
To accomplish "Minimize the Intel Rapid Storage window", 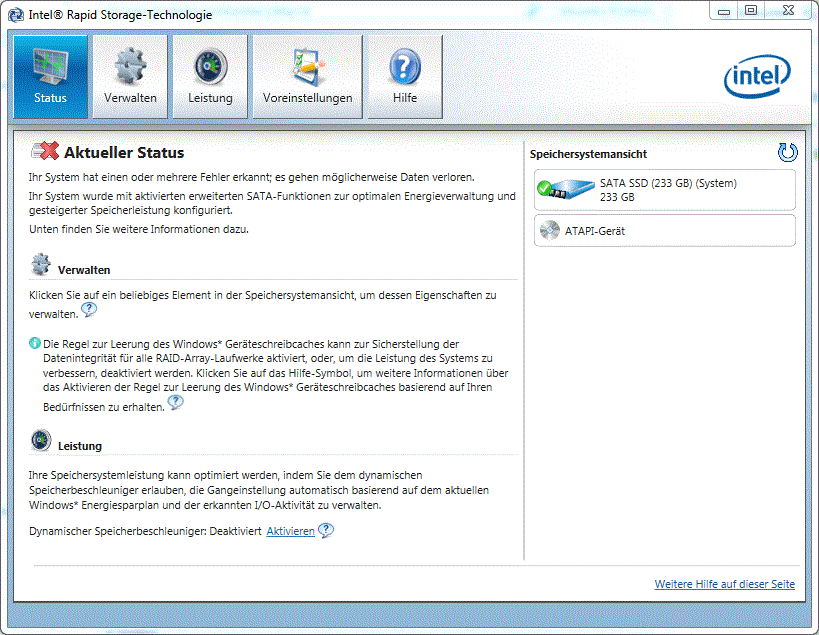I will click(x=724, y=11).
